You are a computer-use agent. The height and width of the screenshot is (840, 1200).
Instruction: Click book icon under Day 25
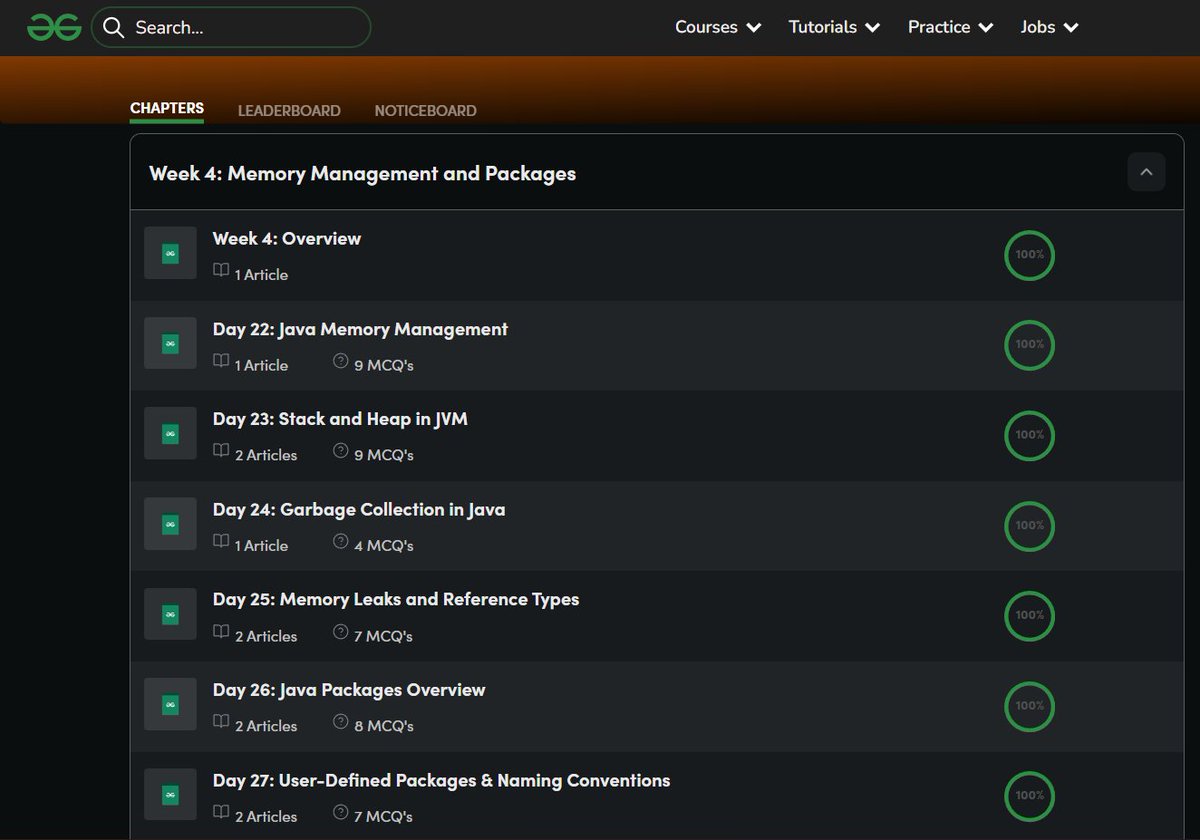221,632
